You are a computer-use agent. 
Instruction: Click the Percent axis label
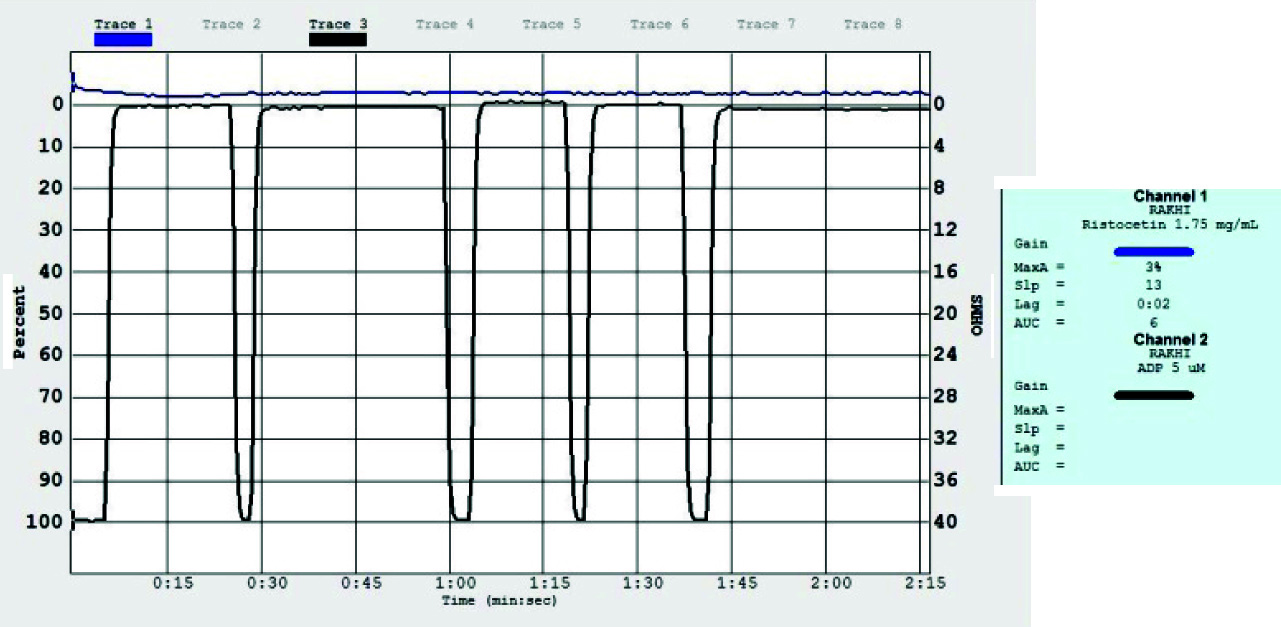(x=19, y=323)
